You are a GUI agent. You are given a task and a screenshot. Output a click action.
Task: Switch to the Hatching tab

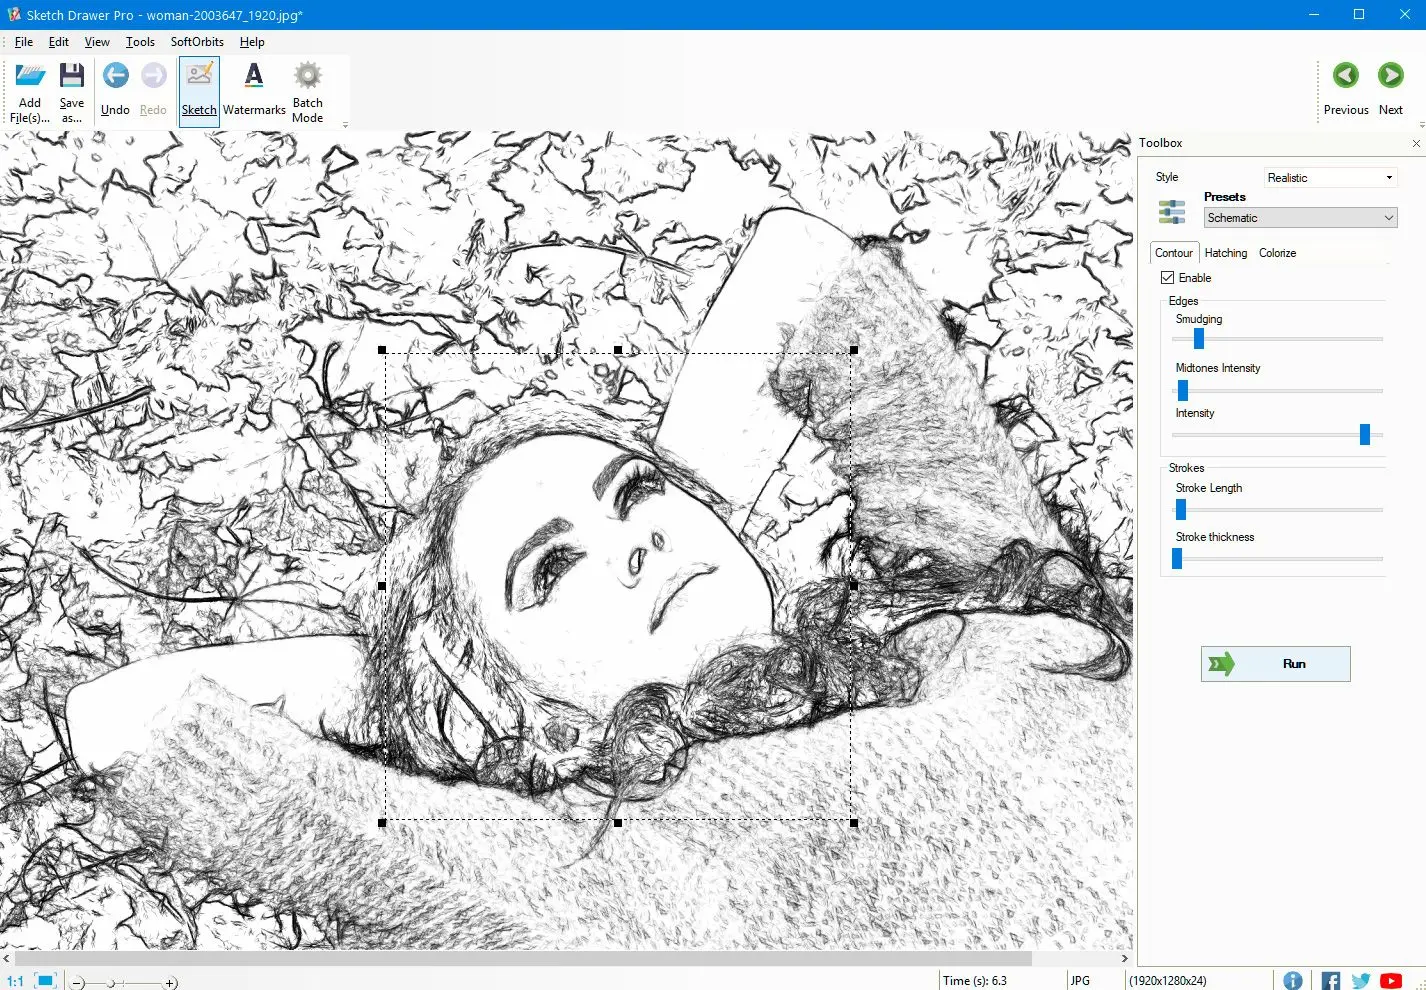click(1225, 253)
